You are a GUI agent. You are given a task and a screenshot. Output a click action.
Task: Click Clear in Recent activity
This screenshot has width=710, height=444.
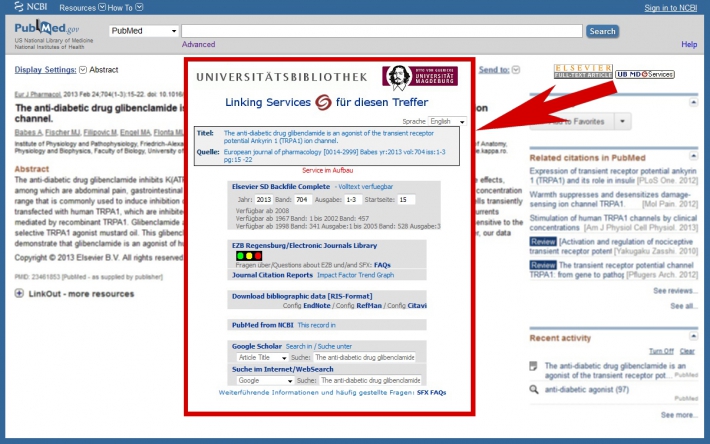(x=687, y=351)
